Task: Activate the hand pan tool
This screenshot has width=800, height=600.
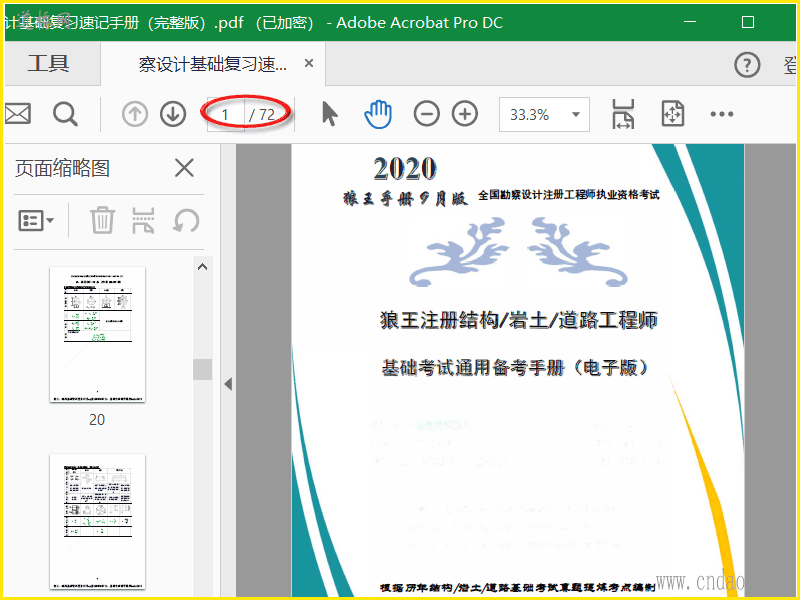Action: coord(378,114)
